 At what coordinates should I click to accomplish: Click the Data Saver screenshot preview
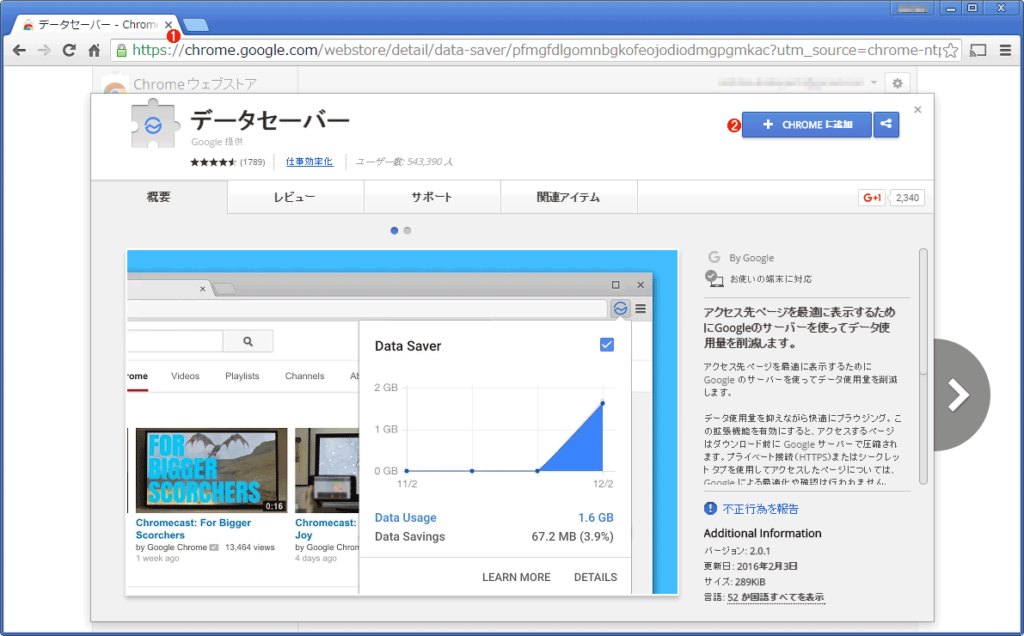402,422
